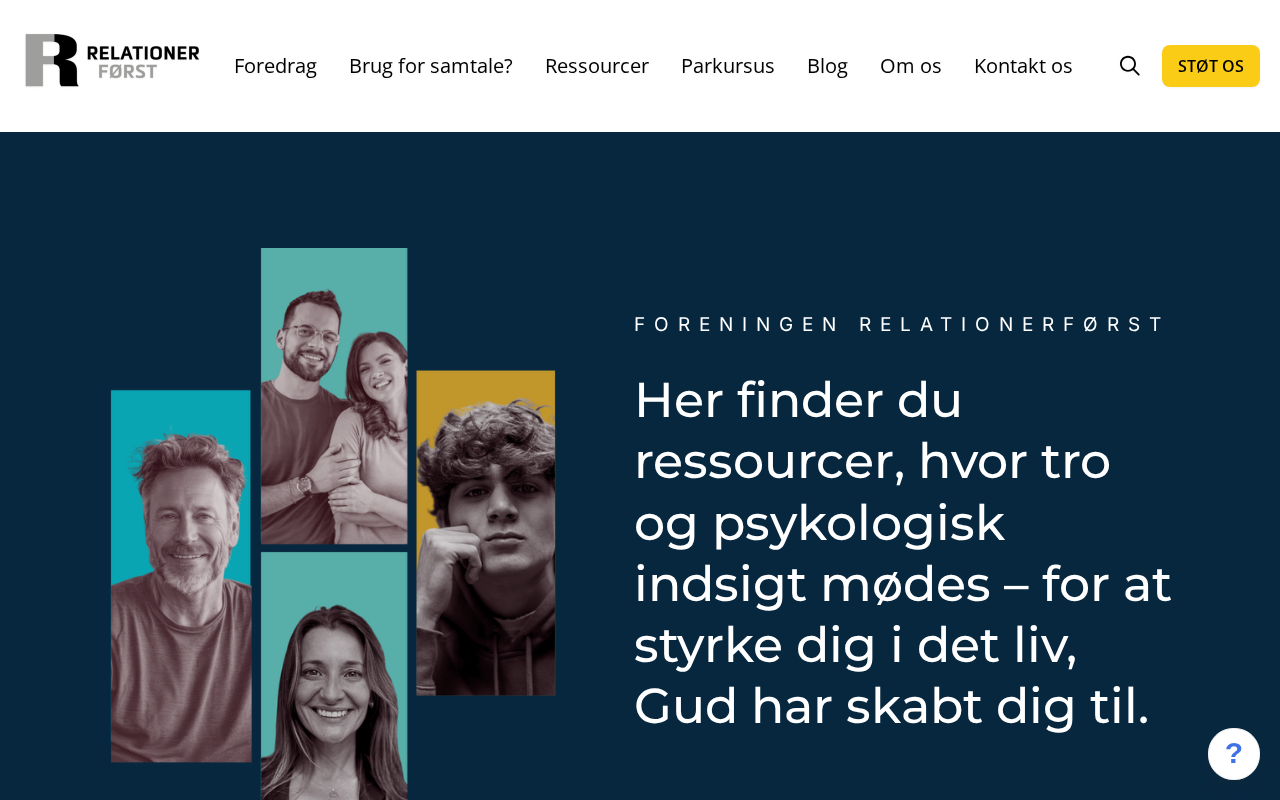Click the older bearded man photo

(181, 576)
